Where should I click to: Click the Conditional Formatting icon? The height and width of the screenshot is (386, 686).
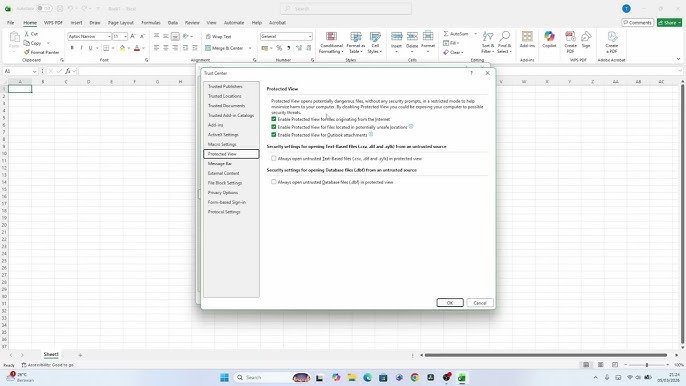[x=331, y=37]
